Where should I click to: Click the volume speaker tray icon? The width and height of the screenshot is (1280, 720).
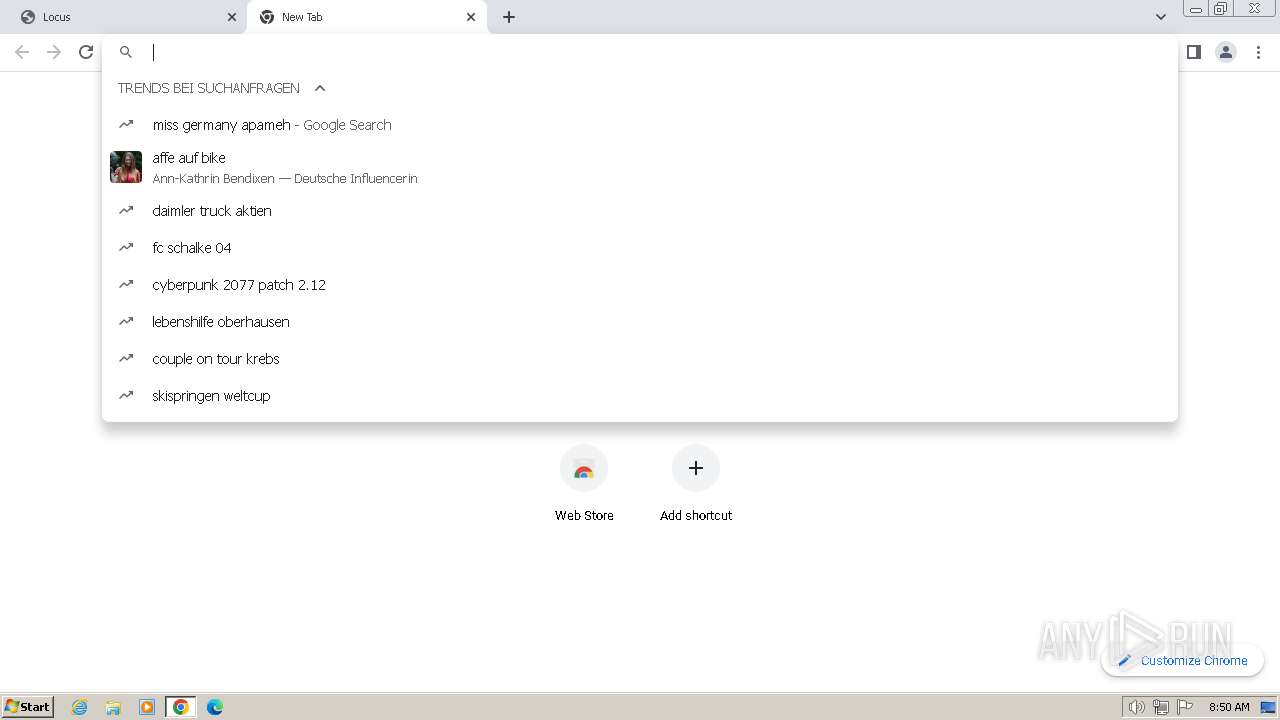(x=1136, y=707)
